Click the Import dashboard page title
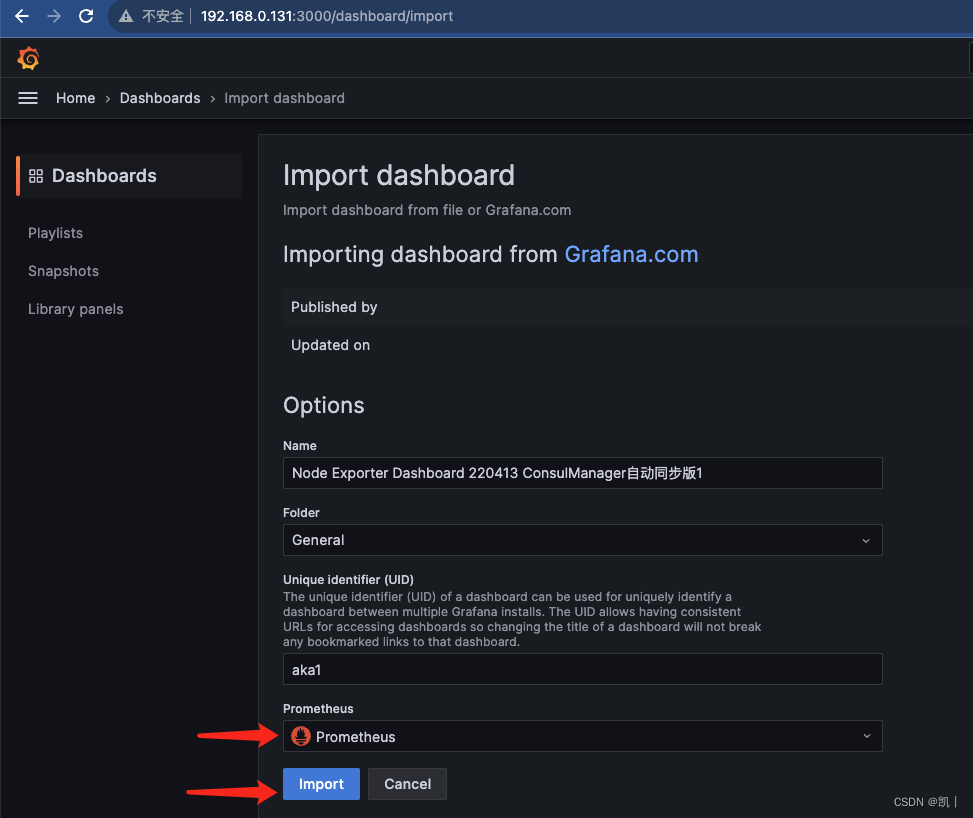 pyautogui.click(x=399, y=176)
